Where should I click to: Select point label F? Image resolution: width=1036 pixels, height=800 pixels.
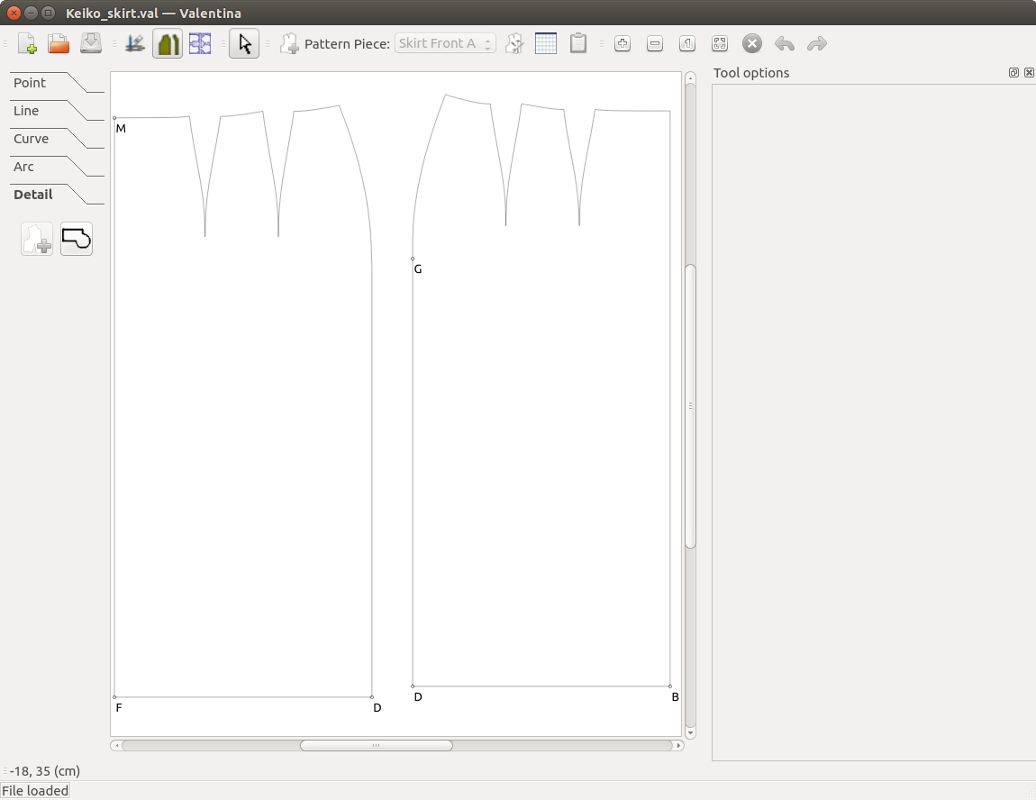[119, 708]
